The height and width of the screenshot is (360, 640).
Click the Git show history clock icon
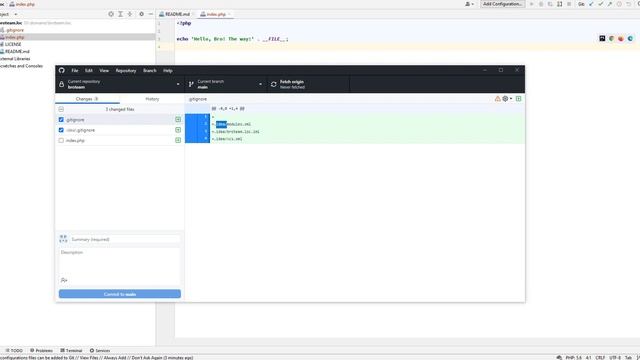coord(619,4)
